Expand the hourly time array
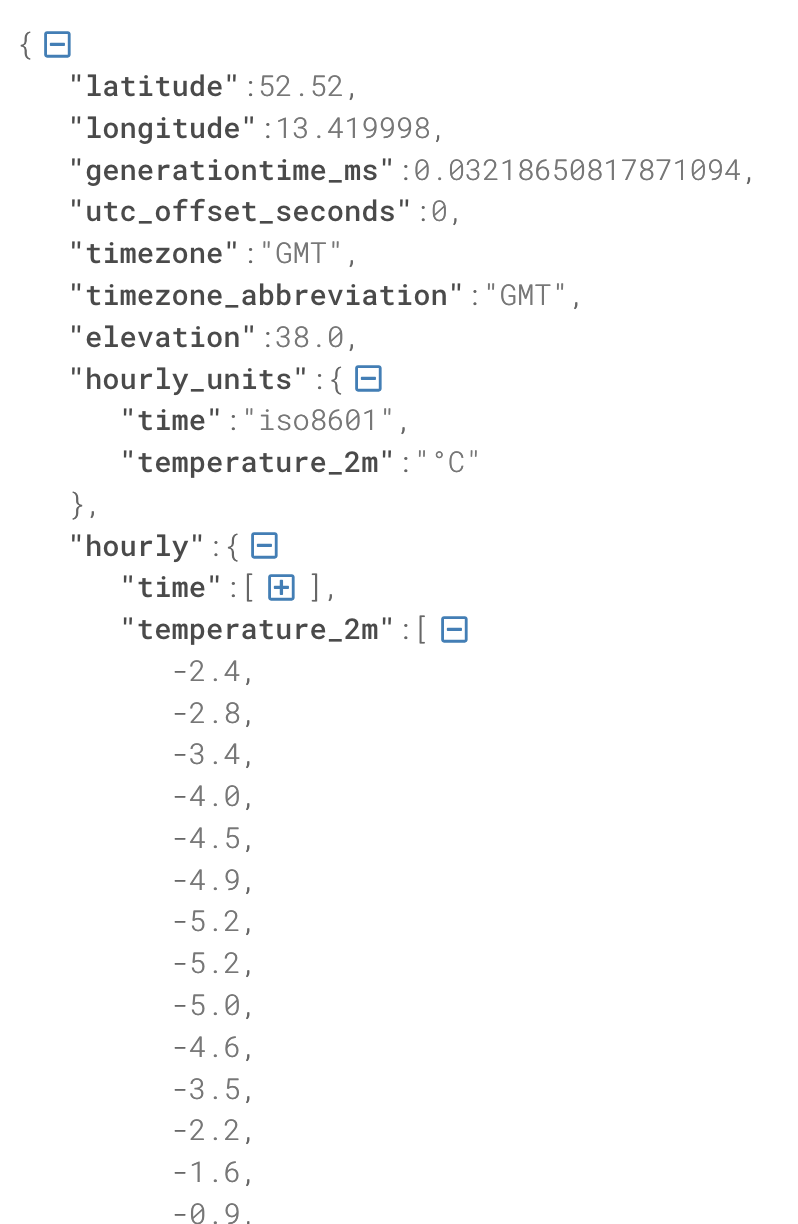The width and height of the screenshot is (798, 1224). [x=282, y=588]
